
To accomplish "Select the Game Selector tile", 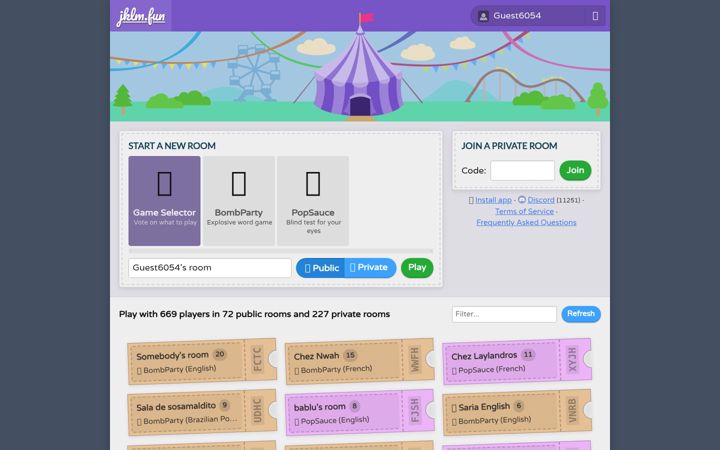I will pos(164,201).
